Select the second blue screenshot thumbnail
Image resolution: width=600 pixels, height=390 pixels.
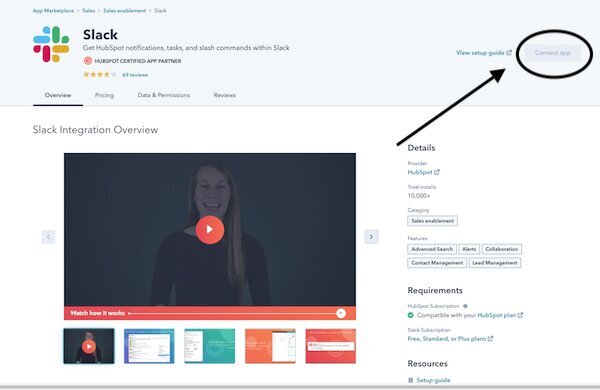(x=149, y=346)
